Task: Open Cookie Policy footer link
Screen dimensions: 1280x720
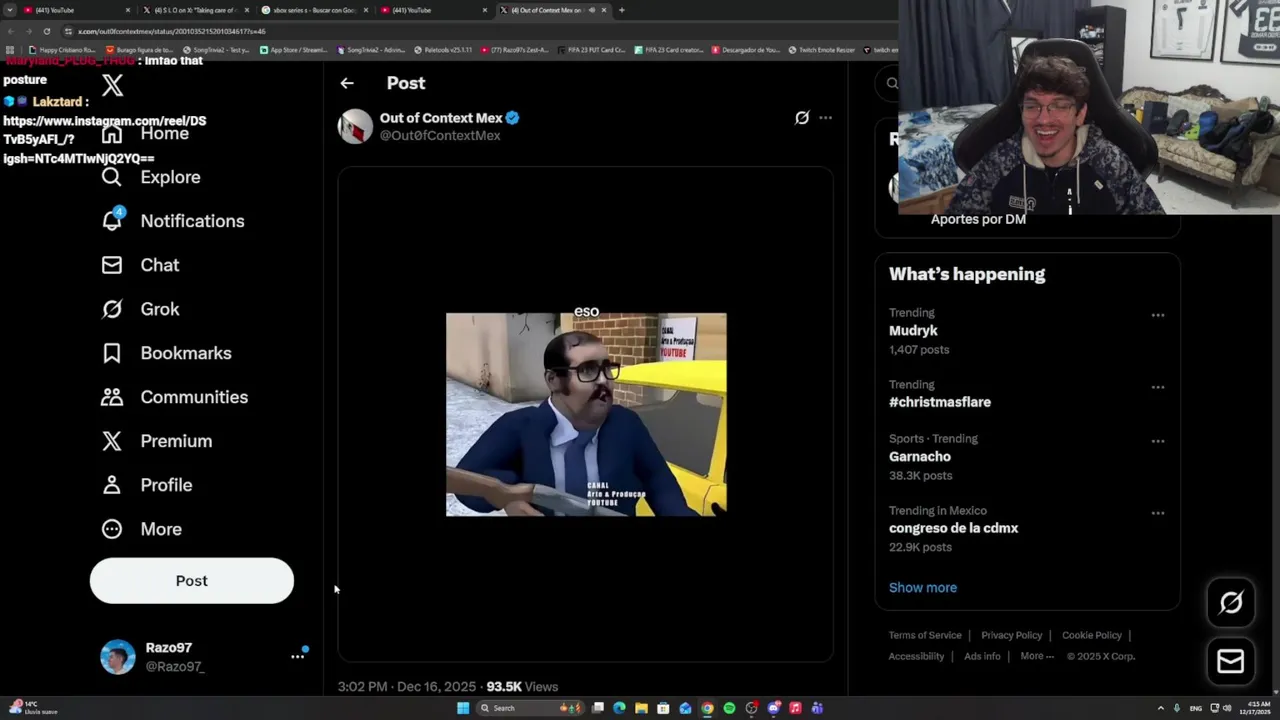Action: (1092, 636)
